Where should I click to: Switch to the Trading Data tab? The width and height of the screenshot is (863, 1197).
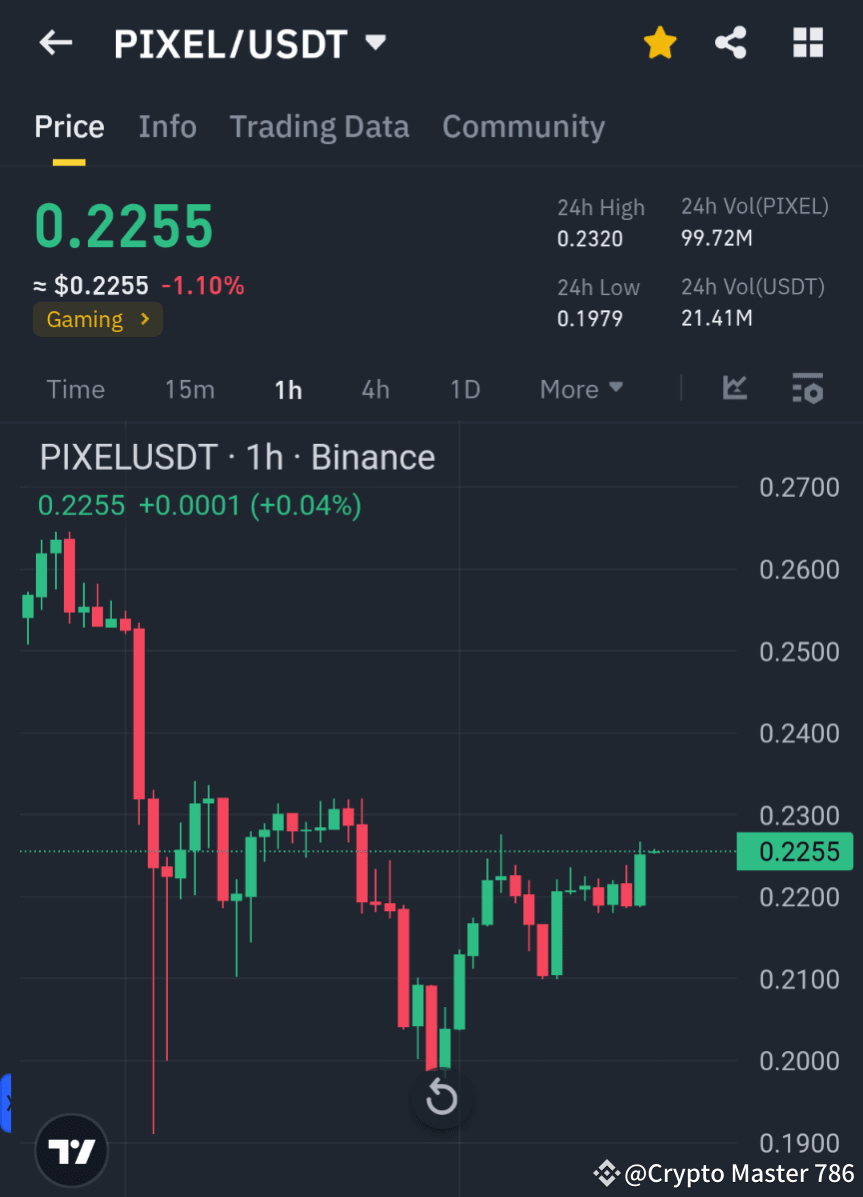coord(319,126)
